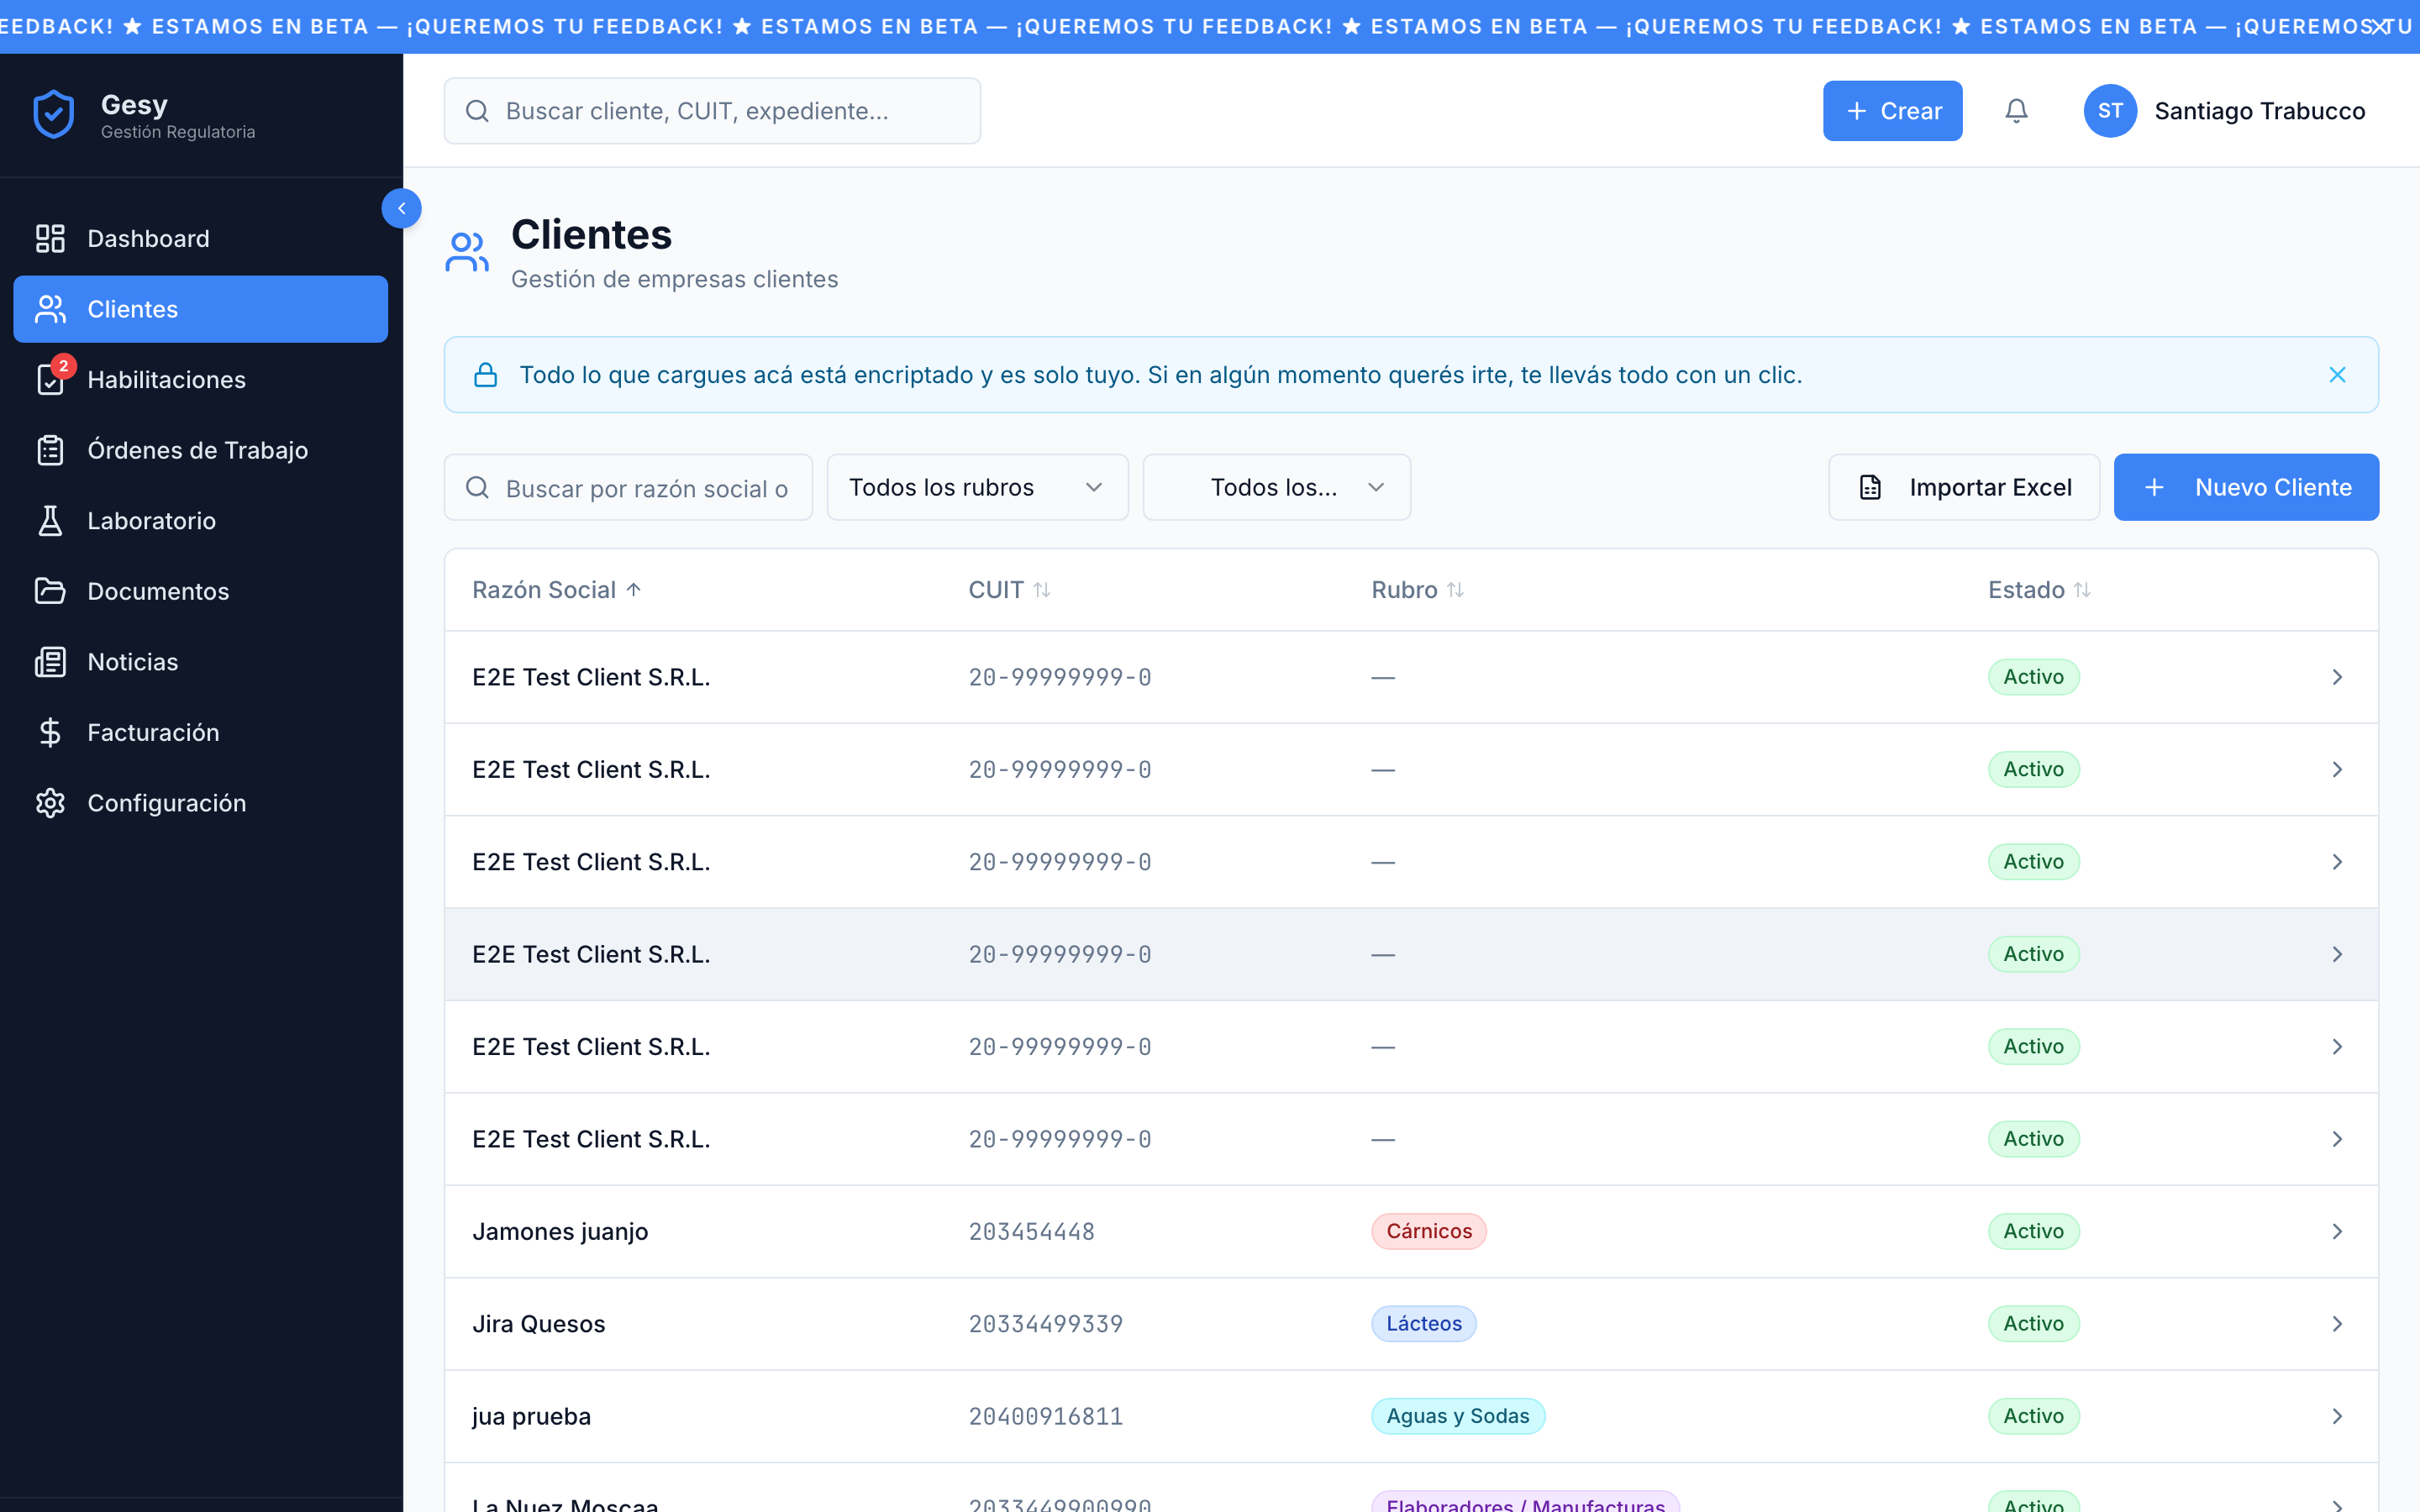Click the Gesy shield logo
Viewport: 2420px width, 1512px height.
click(54, 114)
